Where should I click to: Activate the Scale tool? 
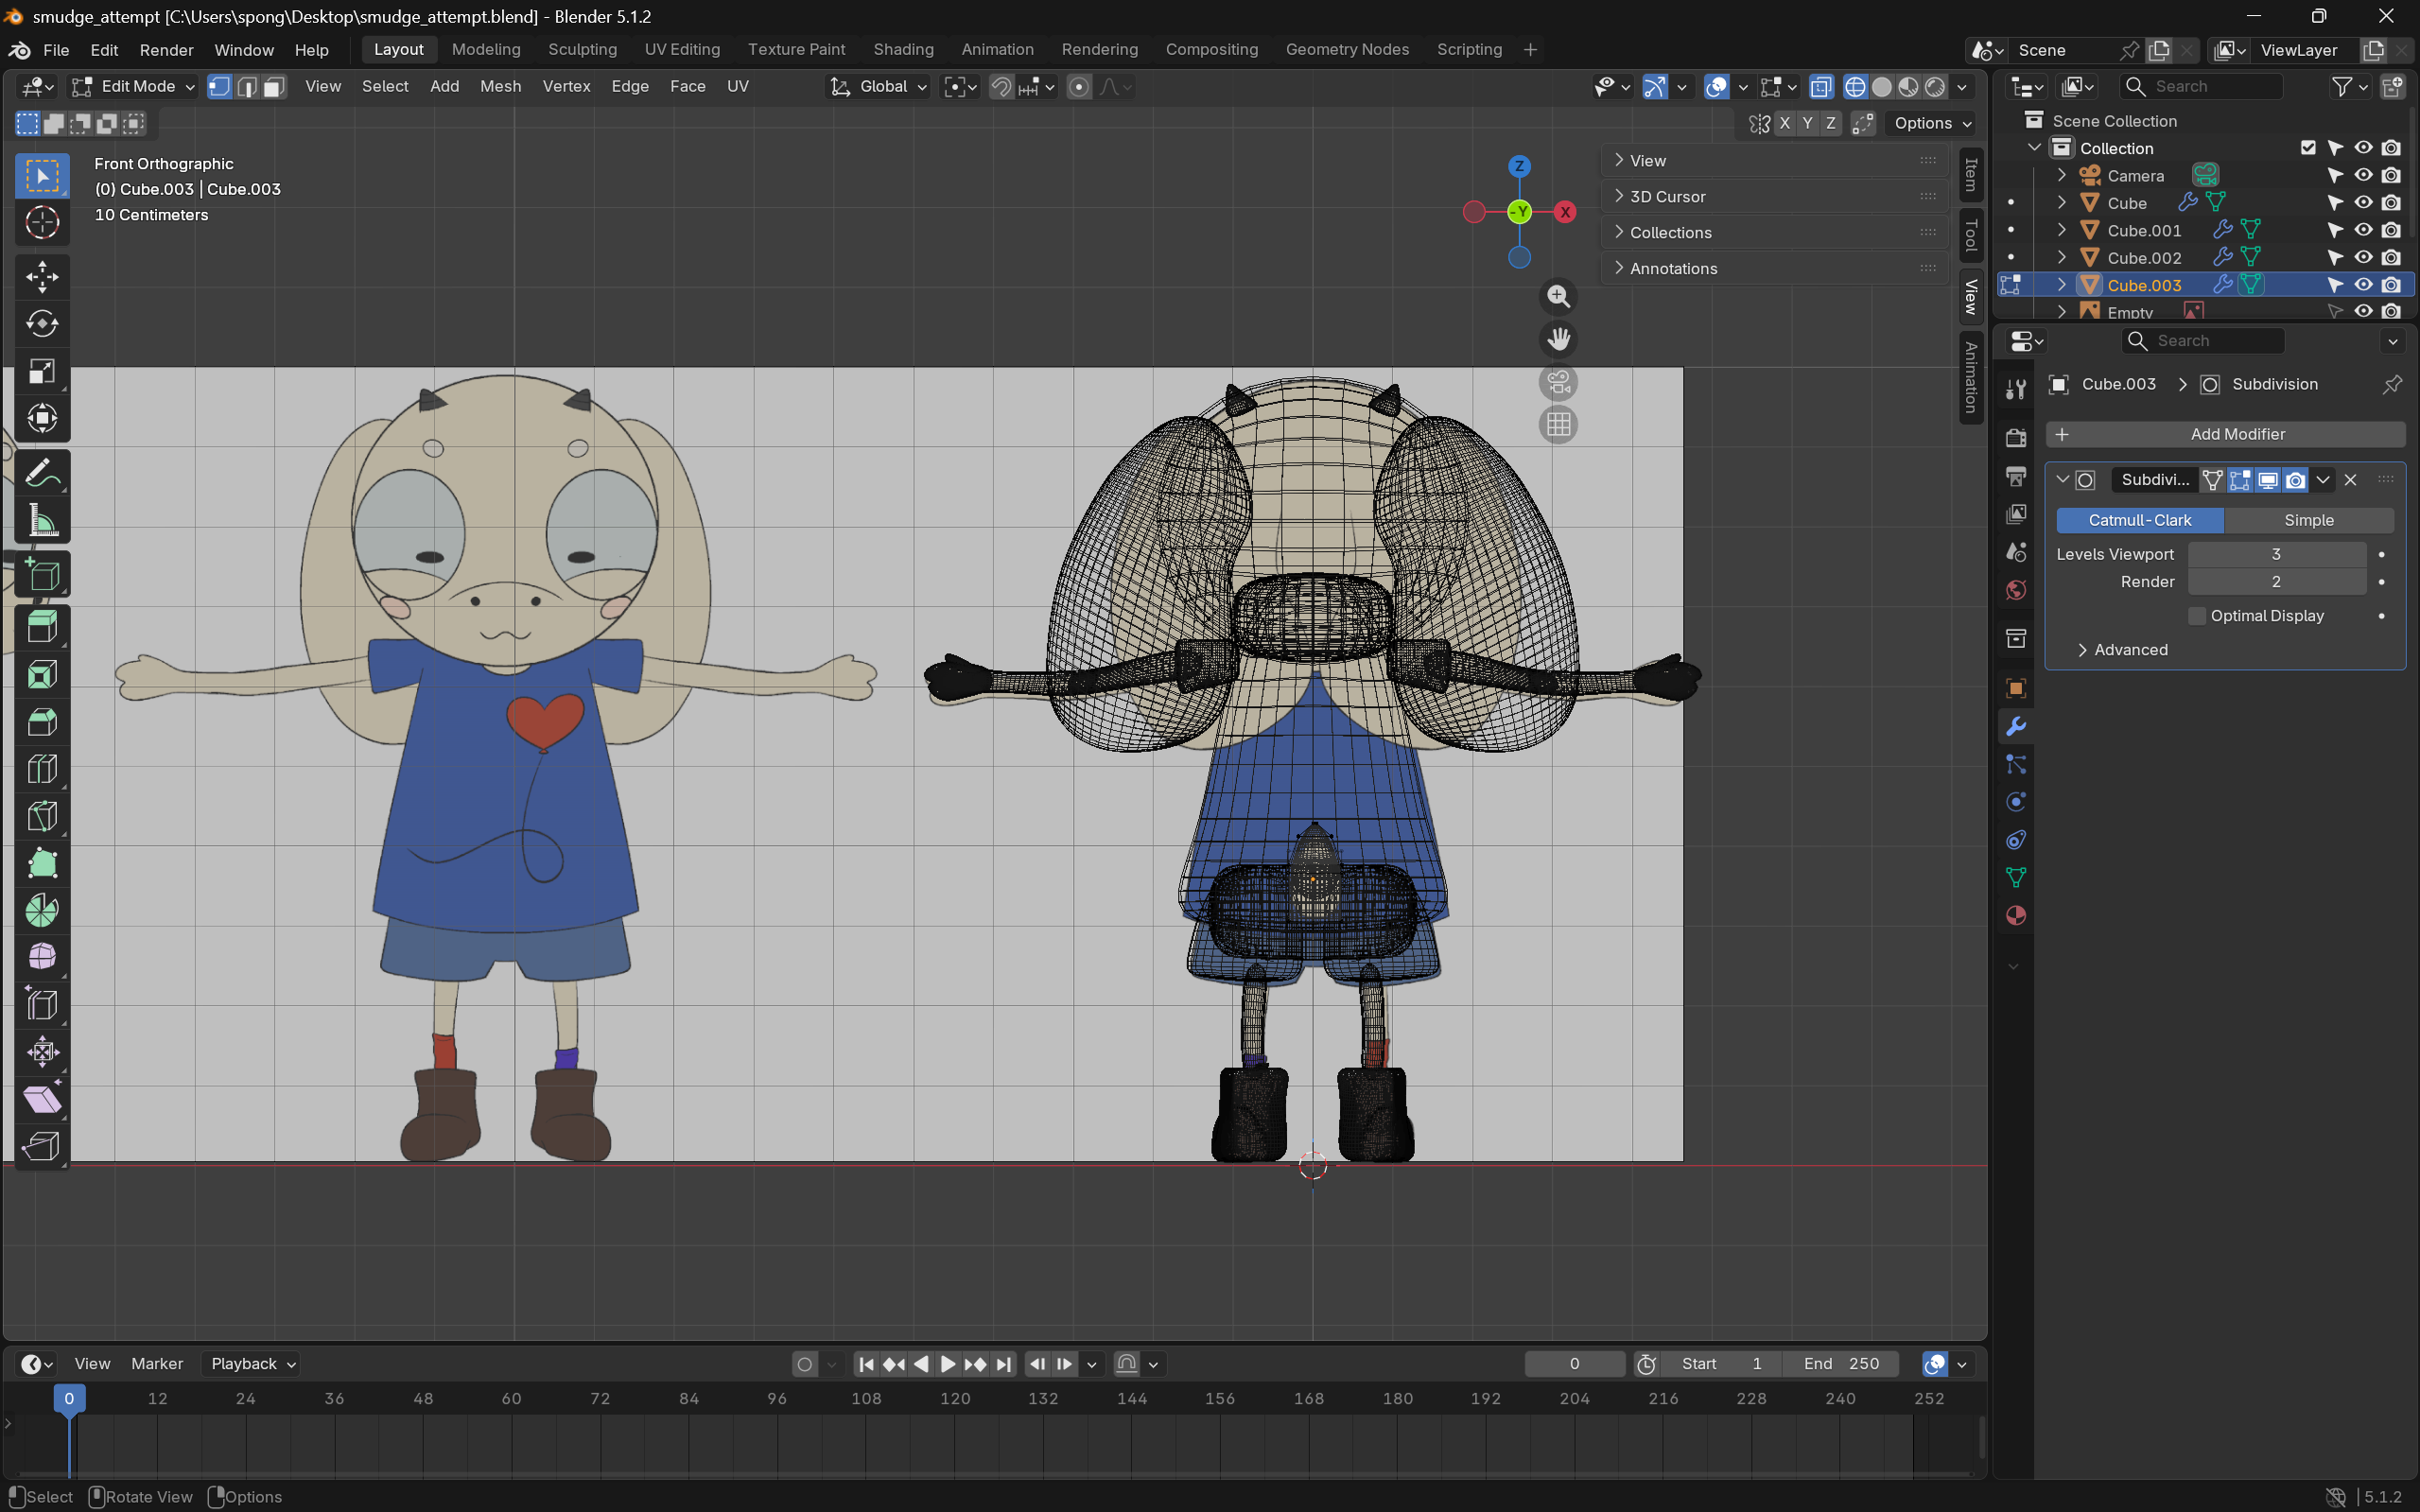[42, 371]
